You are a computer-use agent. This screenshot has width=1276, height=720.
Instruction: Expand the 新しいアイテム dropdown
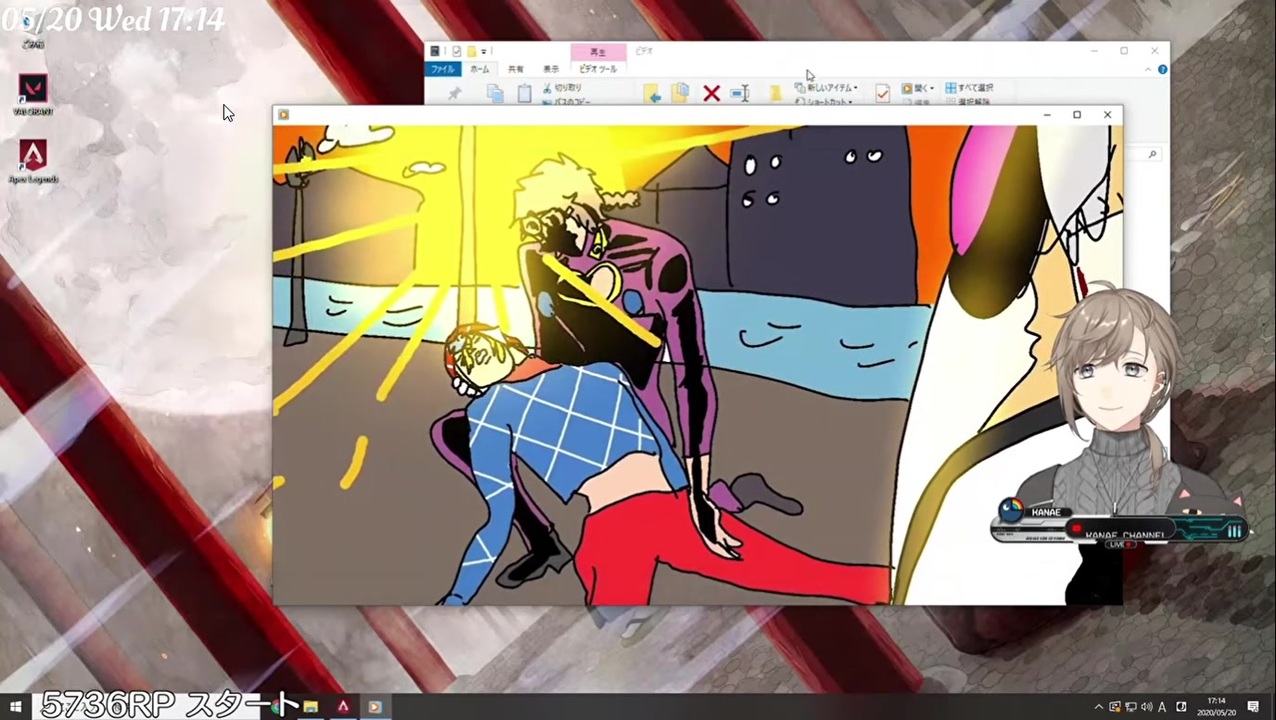[826, 88]
